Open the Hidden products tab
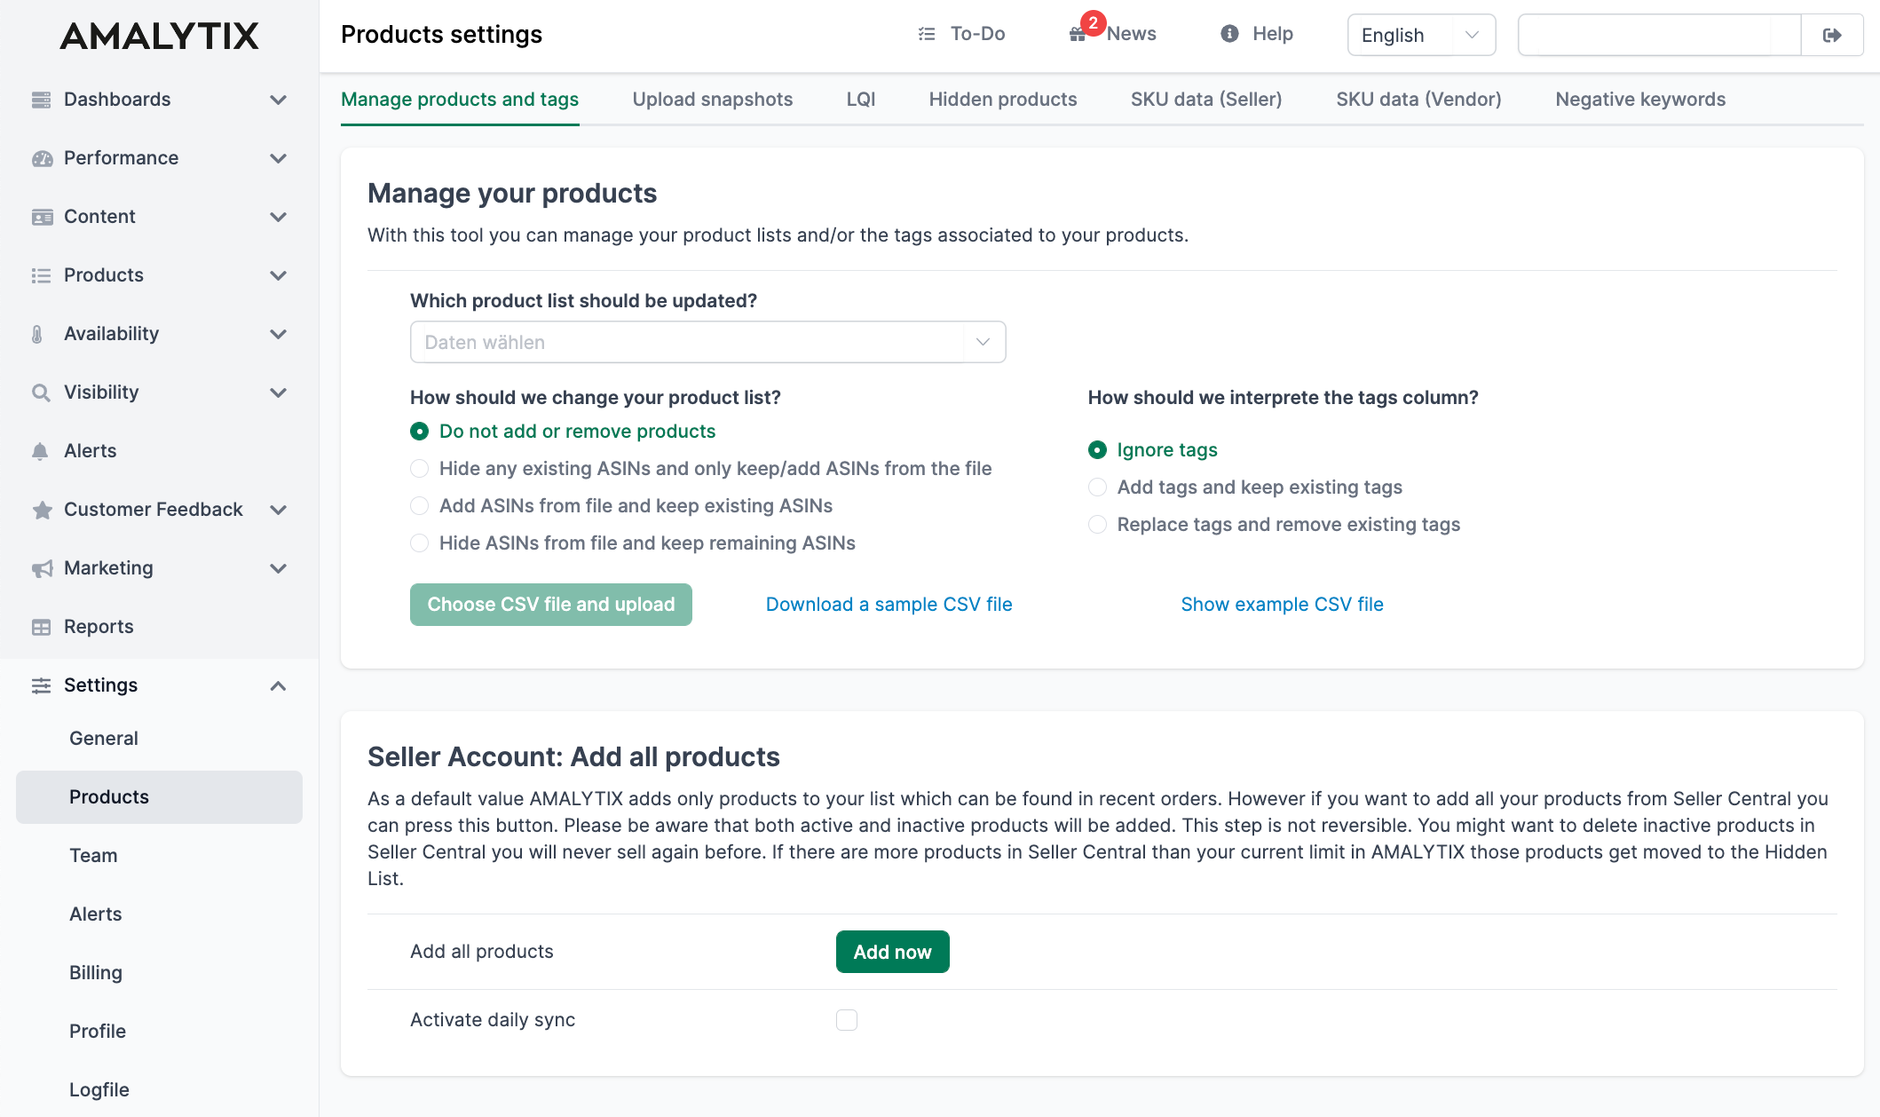The width and height of the screenshot is (1880, 1117). click(x=1003, y=99)
